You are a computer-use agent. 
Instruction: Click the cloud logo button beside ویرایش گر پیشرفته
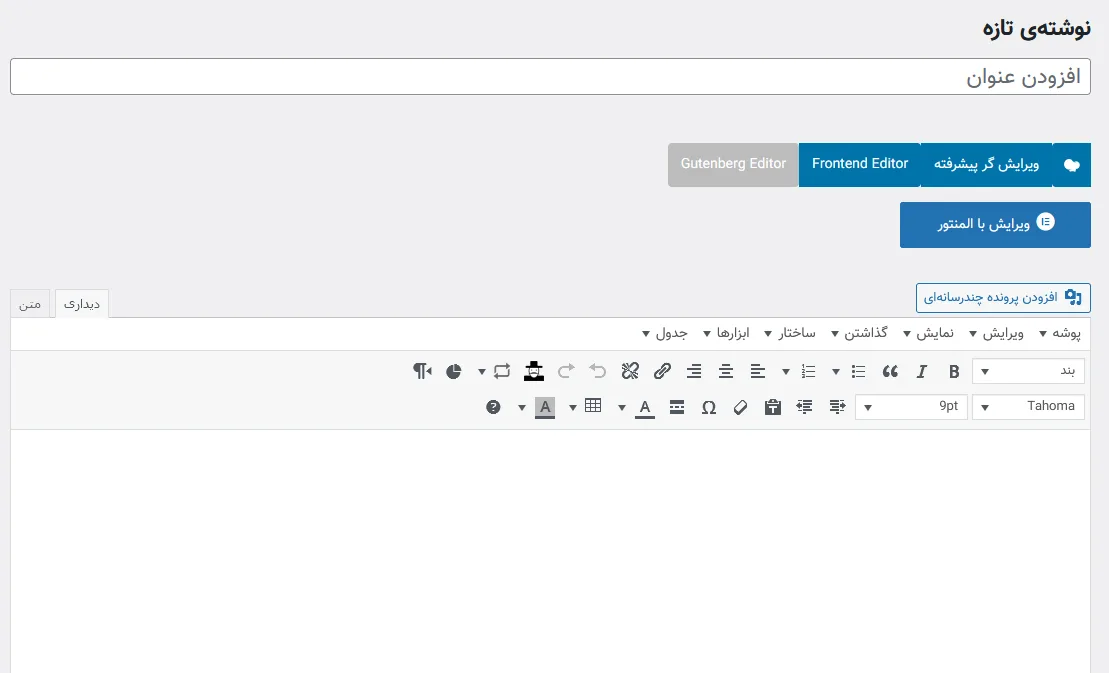tap(1072, 165)
